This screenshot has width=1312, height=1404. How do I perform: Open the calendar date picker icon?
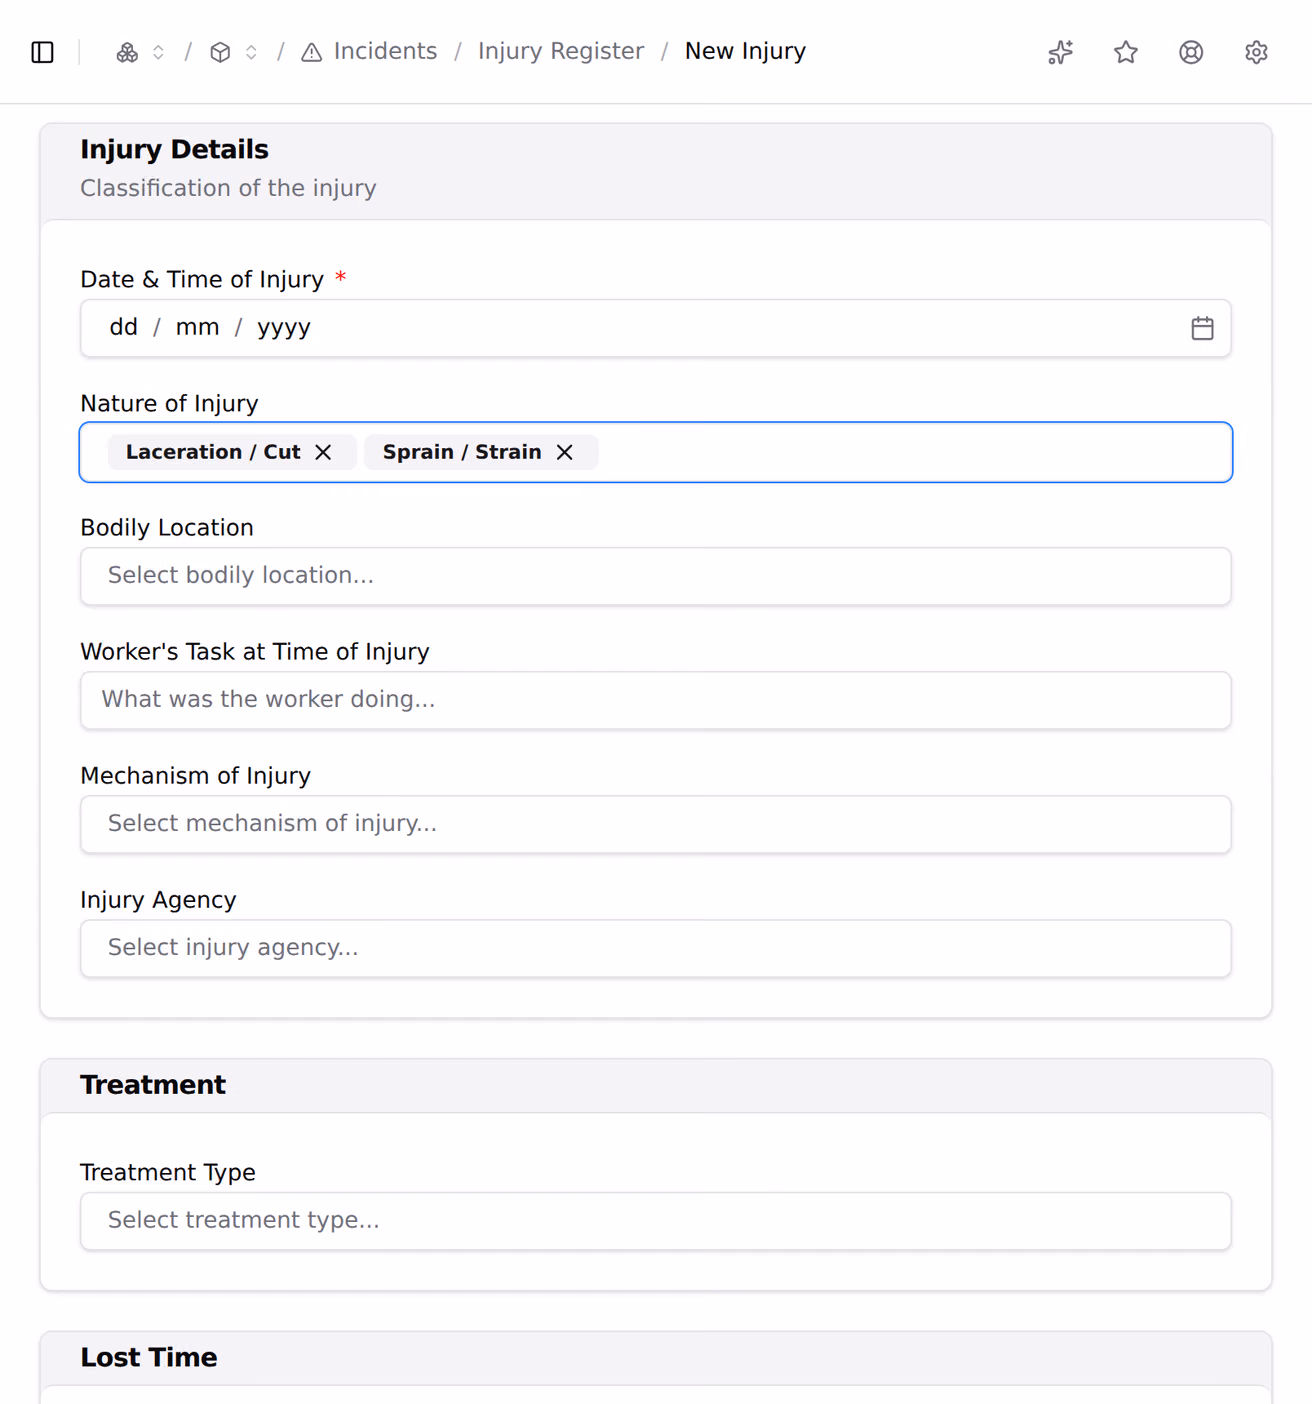[1203, 328]
